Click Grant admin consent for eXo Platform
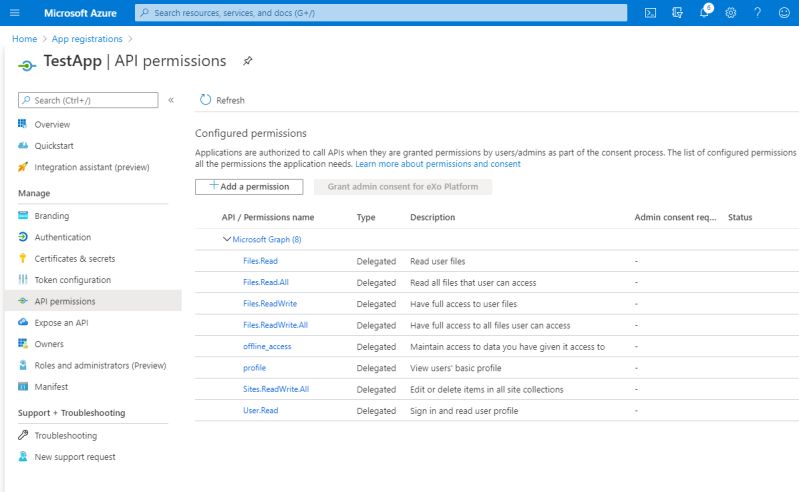799x492 pixels. (x=403, y=186)
